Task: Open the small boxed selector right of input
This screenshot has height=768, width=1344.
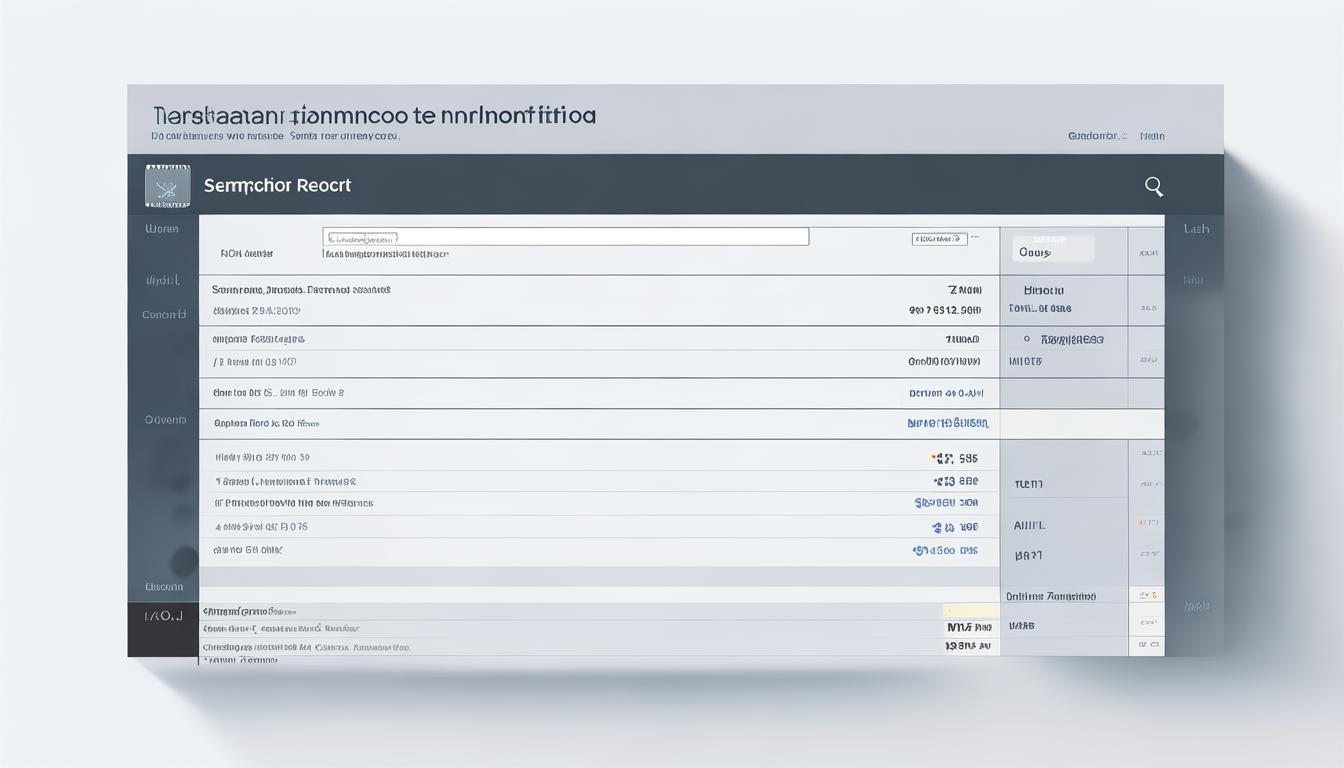Action: (x=939, y=239)
